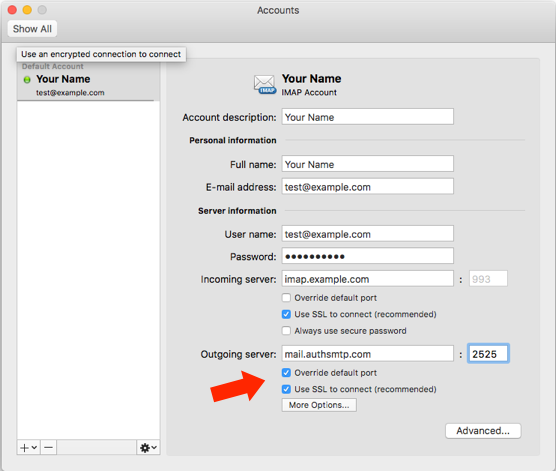The width and height of the screenshot is (556, 471).
Task: Enable Always use secure password checkbox
Action: coord(286,331)
